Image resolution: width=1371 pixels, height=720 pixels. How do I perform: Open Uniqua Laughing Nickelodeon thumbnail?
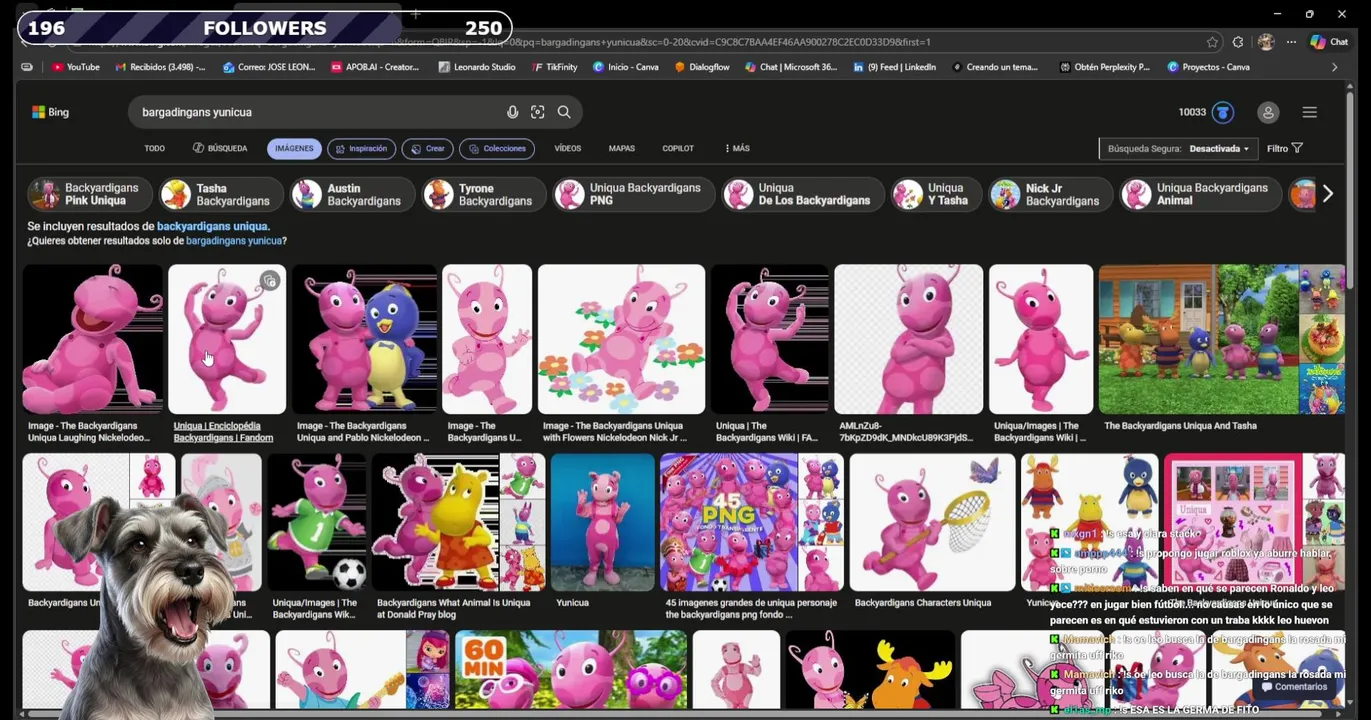[92, 339]
